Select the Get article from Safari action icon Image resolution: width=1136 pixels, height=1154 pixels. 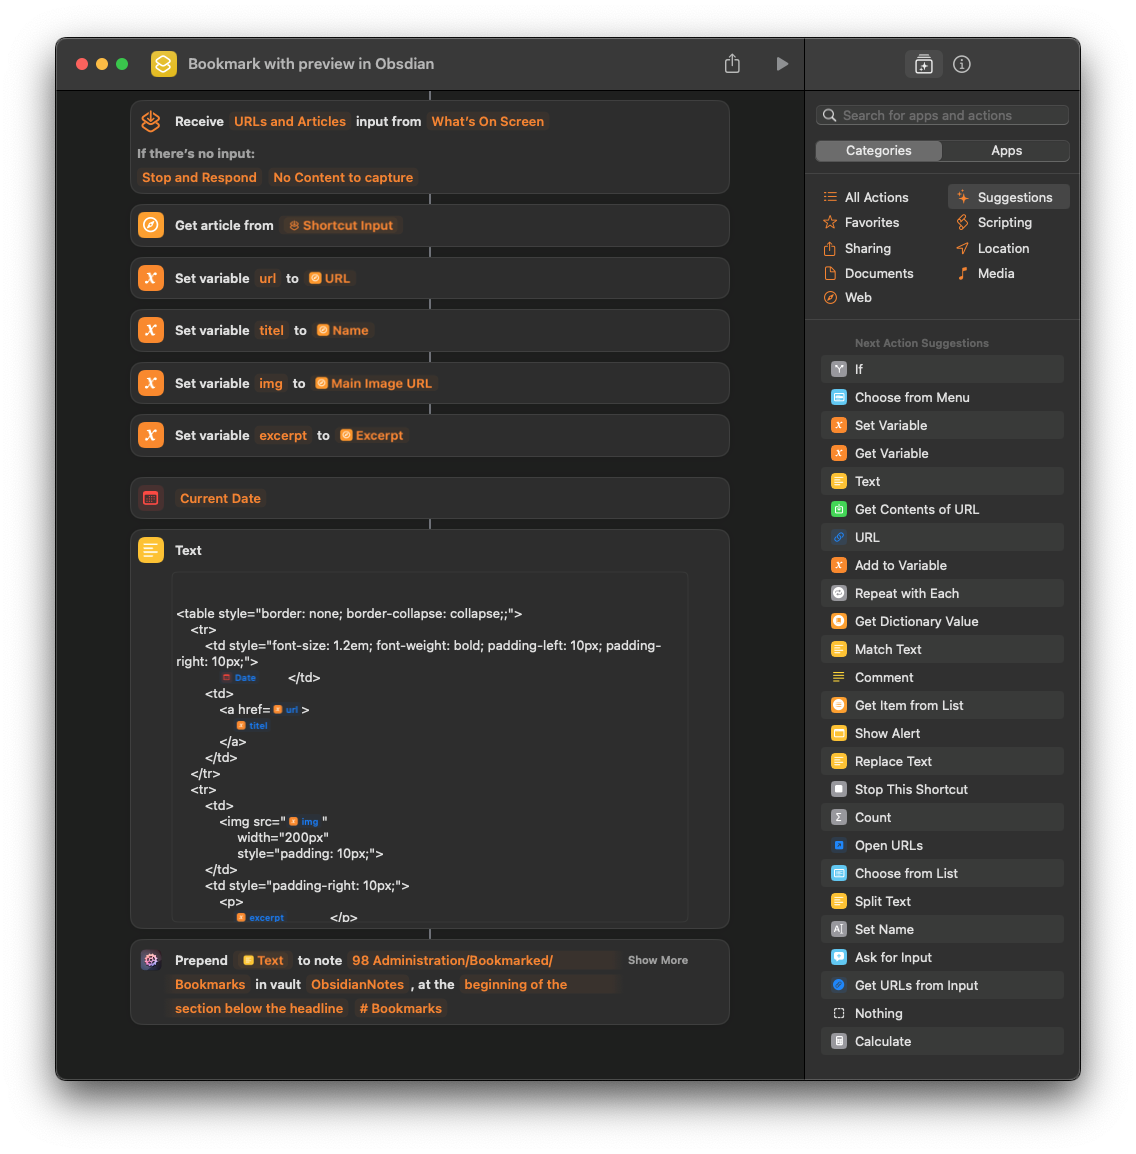pyautogui.click(x=151, y=225)
